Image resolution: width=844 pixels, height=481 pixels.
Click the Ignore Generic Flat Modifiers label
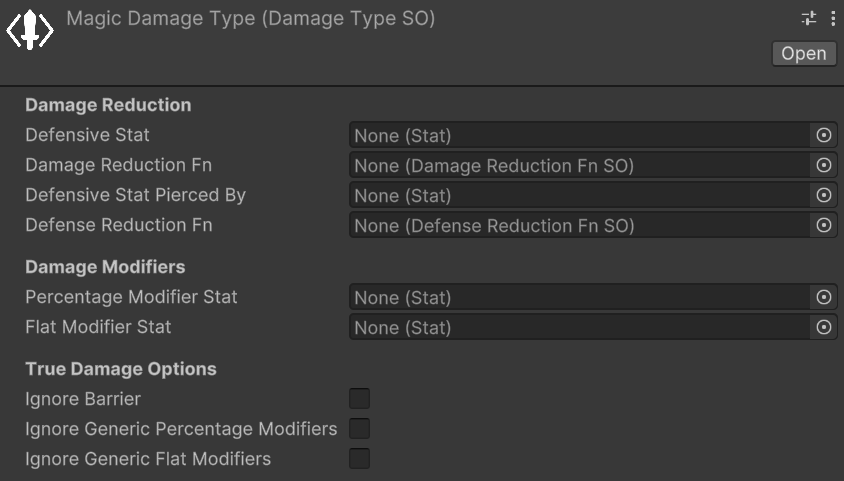pos(148,459)
